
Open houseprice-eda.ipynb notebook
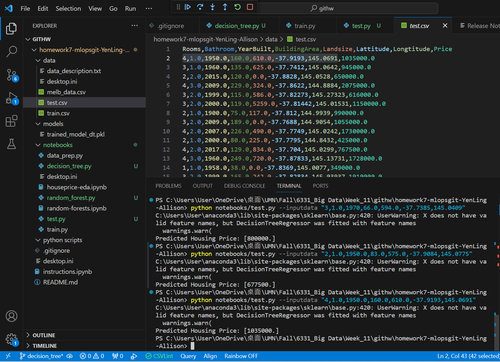(x=85, y=187)
